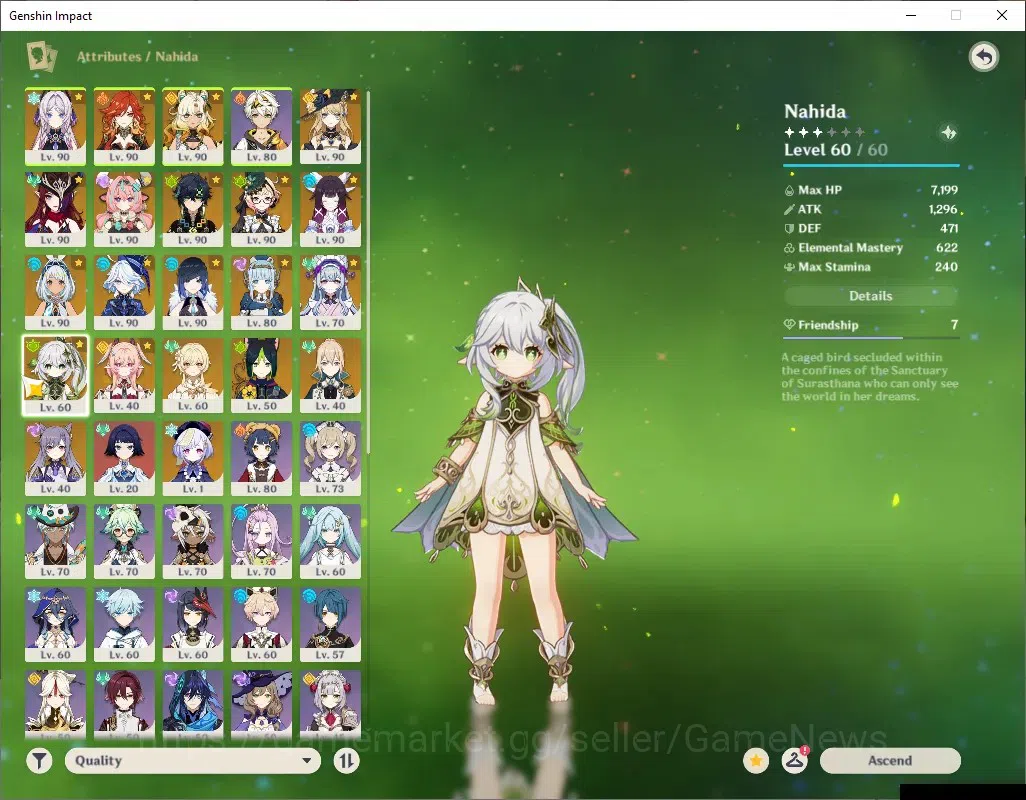Select the Lv. 20 character card

click(x=124, y=459)
